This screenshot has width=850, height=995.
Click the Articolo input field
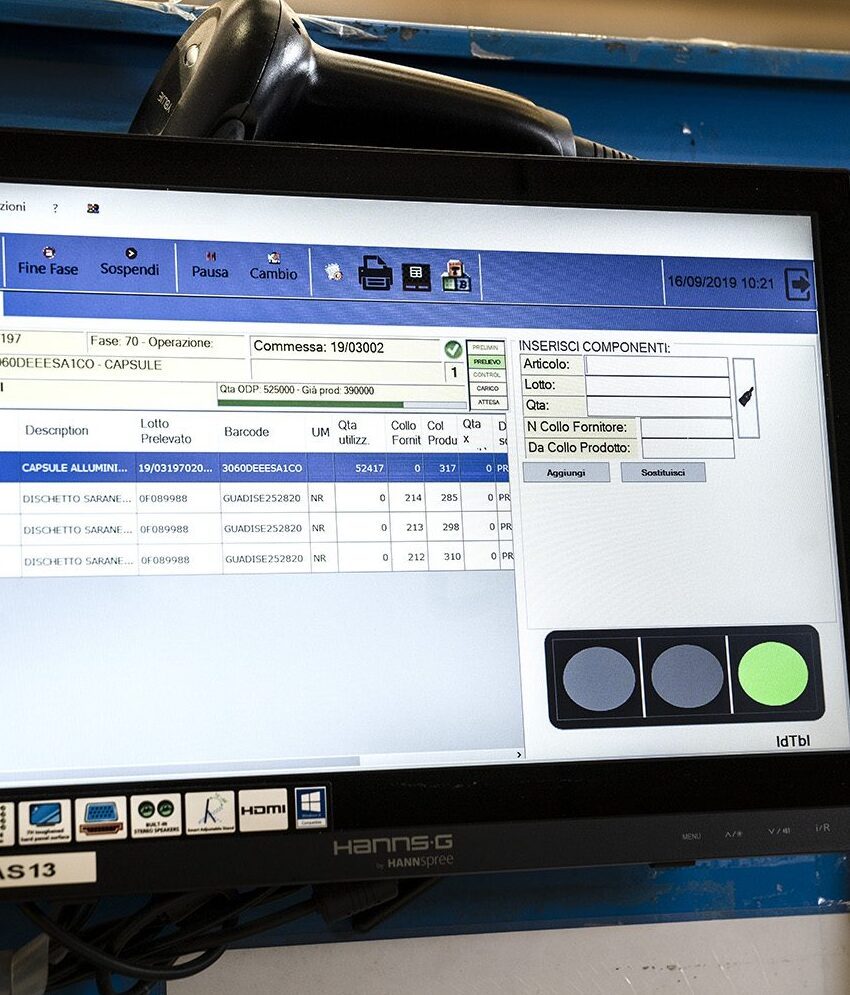656,366
